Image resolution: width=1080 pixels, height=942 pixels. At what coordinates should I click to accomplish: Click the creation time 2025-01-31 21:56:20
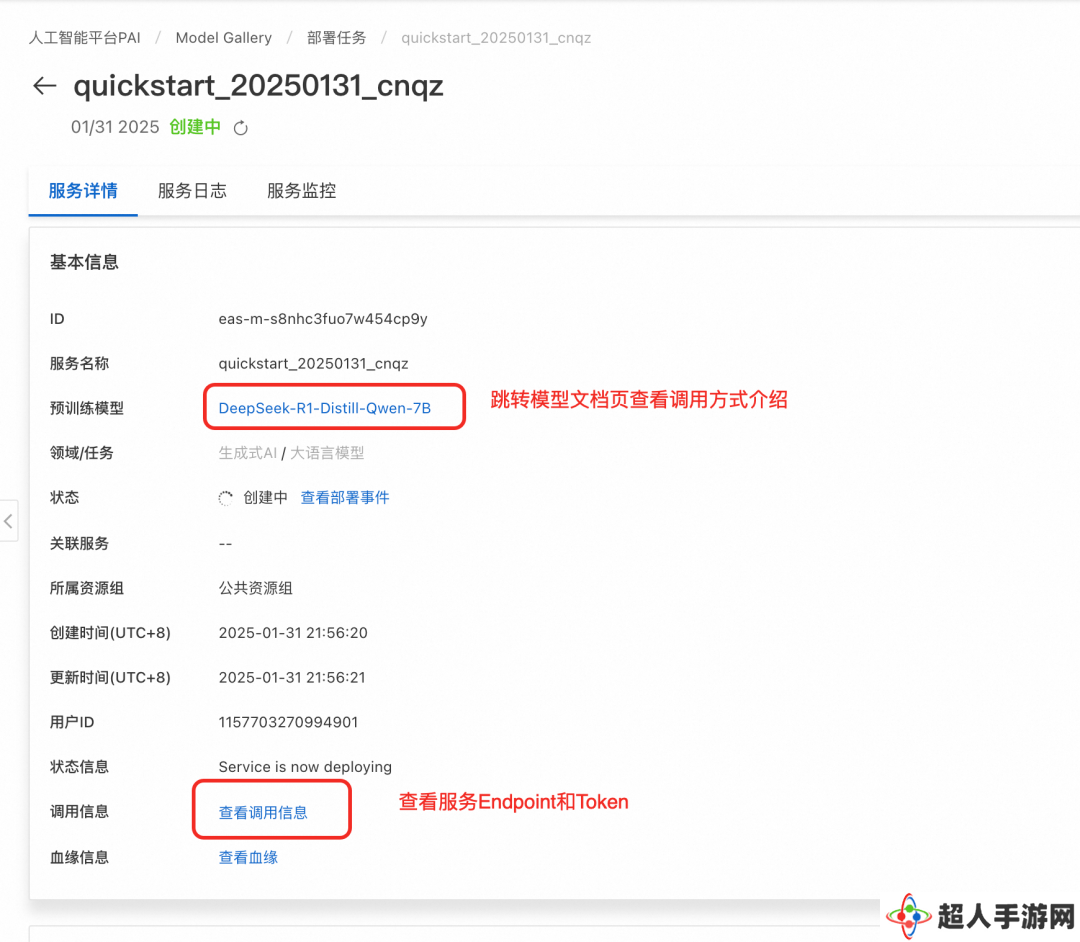(293, 633)
